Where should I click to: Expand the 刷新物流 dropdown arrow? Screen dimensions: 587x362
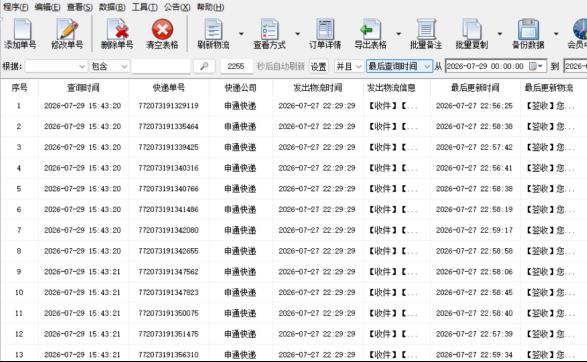(x=241, y=34)
